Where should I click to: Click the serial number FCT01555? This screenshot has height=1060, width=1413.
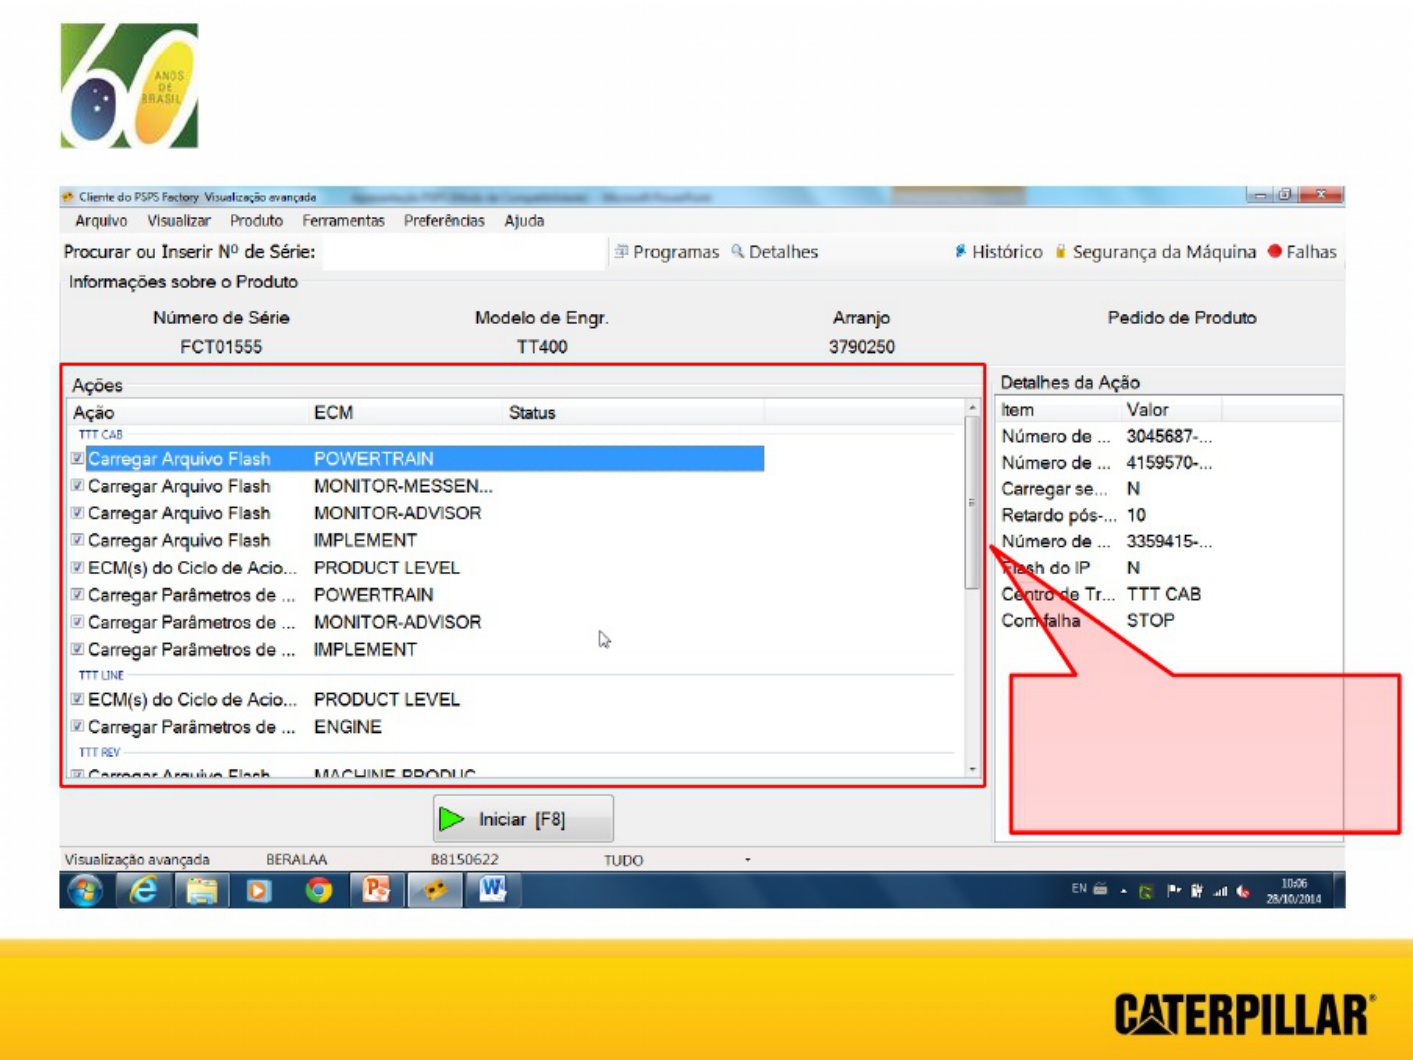[221, 347]
